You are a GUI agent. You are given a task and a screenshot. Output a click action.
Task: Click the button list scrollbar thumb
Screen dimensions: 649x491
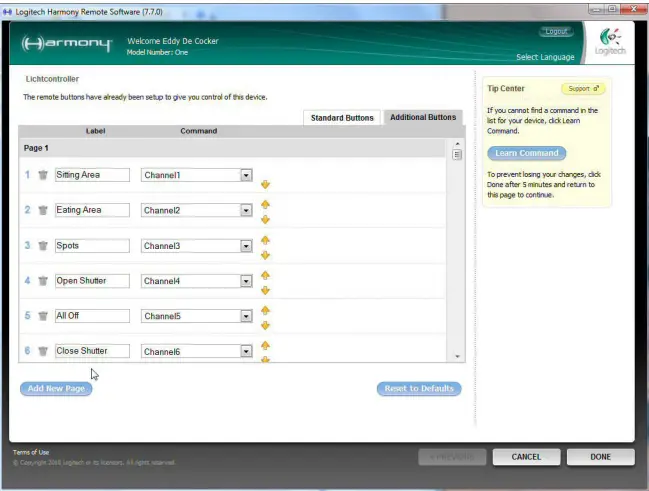pyautogui.click(x=457, y=155)
